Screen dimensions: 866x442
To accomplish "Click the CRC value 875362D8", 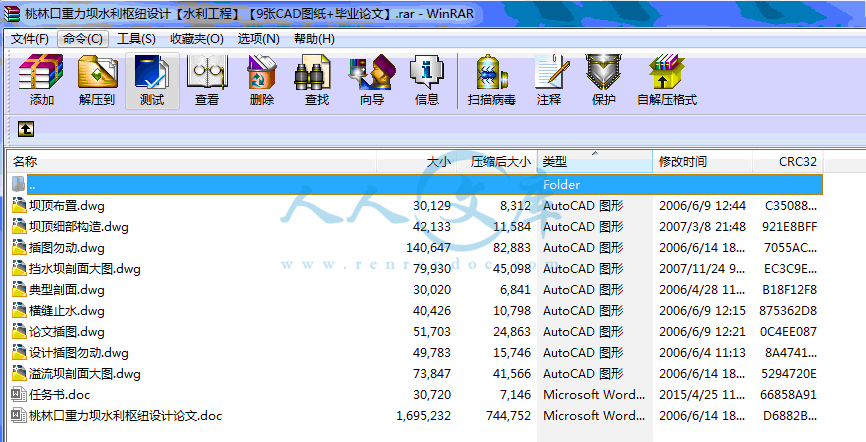I will (x=788, y=311).
